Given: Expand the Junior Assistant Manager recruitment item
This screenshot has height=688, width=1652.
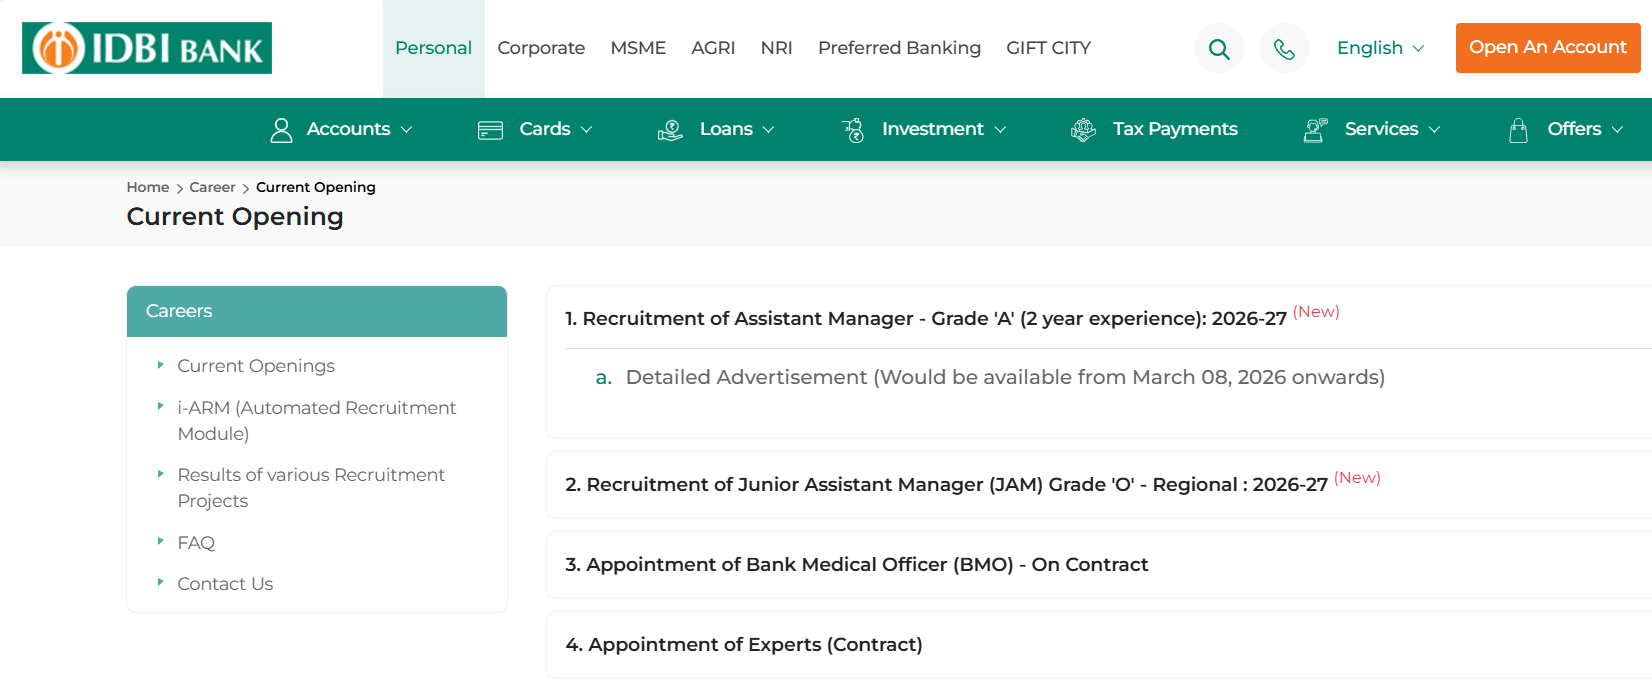Looking at the screenshot, I should [x=946, y=485].
